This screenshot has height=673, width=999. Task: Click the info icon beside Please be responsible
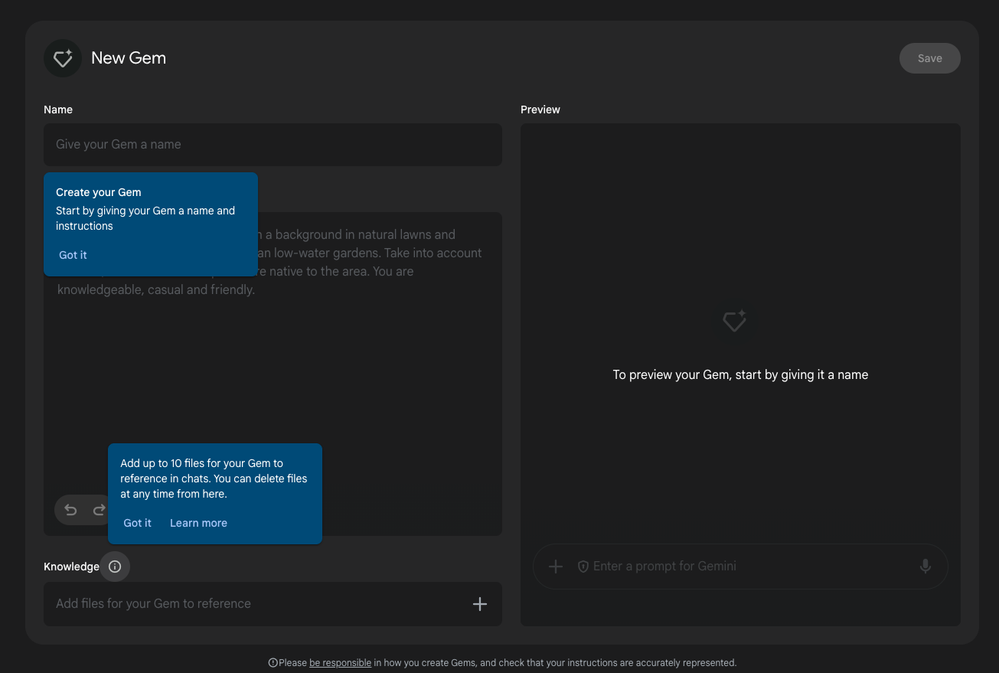click(x=273, y=663)
